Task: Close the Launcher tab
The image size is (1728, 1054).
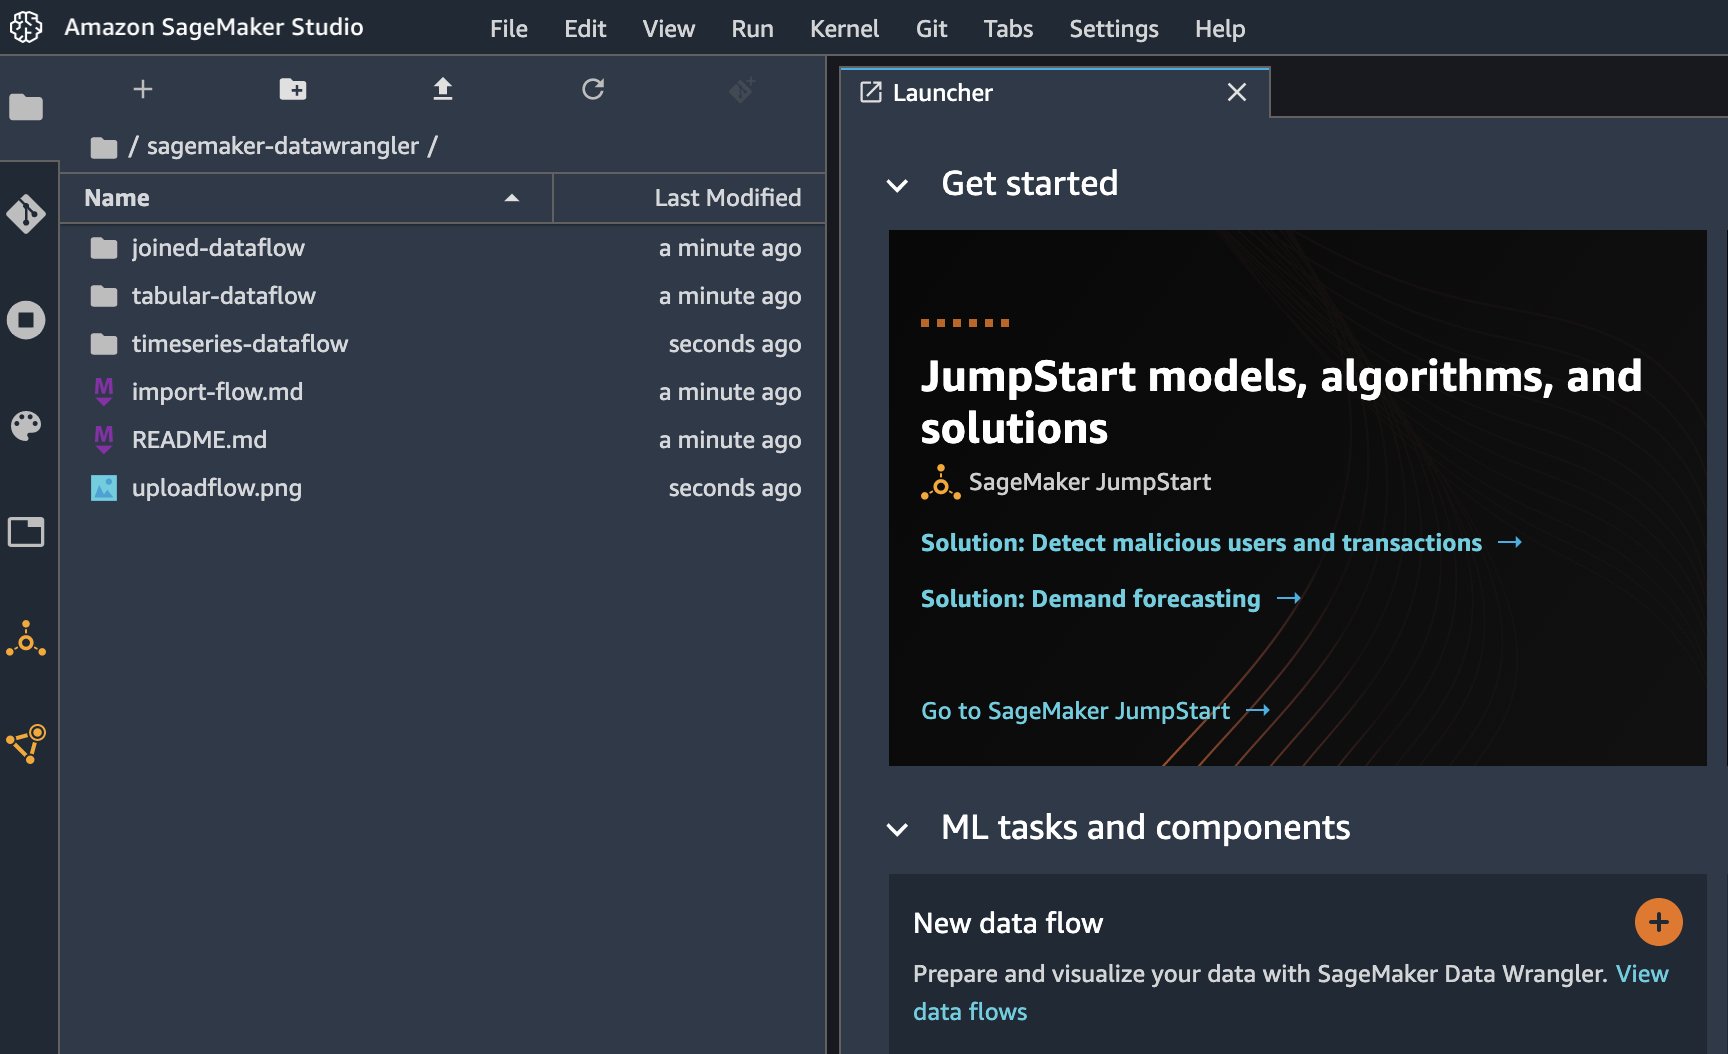Action: (1237, 92)
